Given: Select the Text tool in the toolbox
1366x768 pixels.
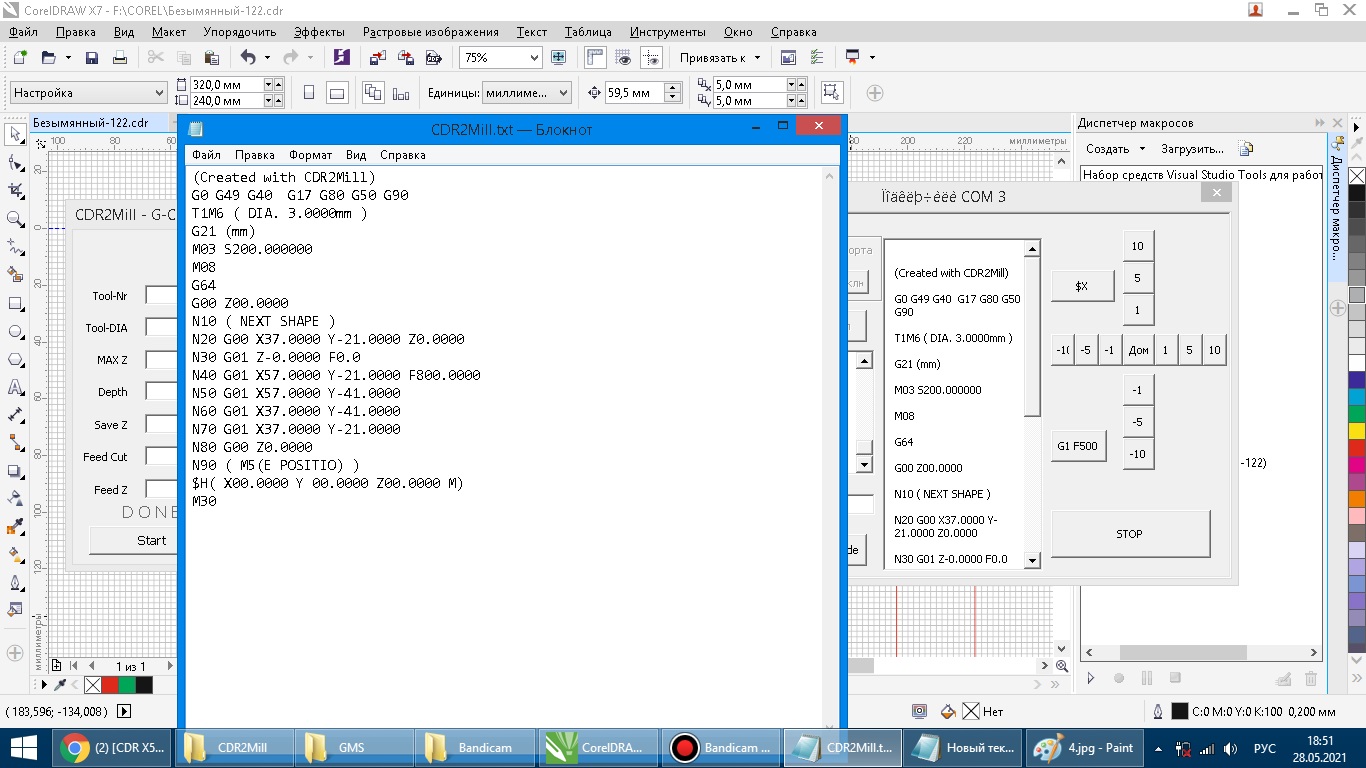Looking at the screenshot, I should click(15, 387).
